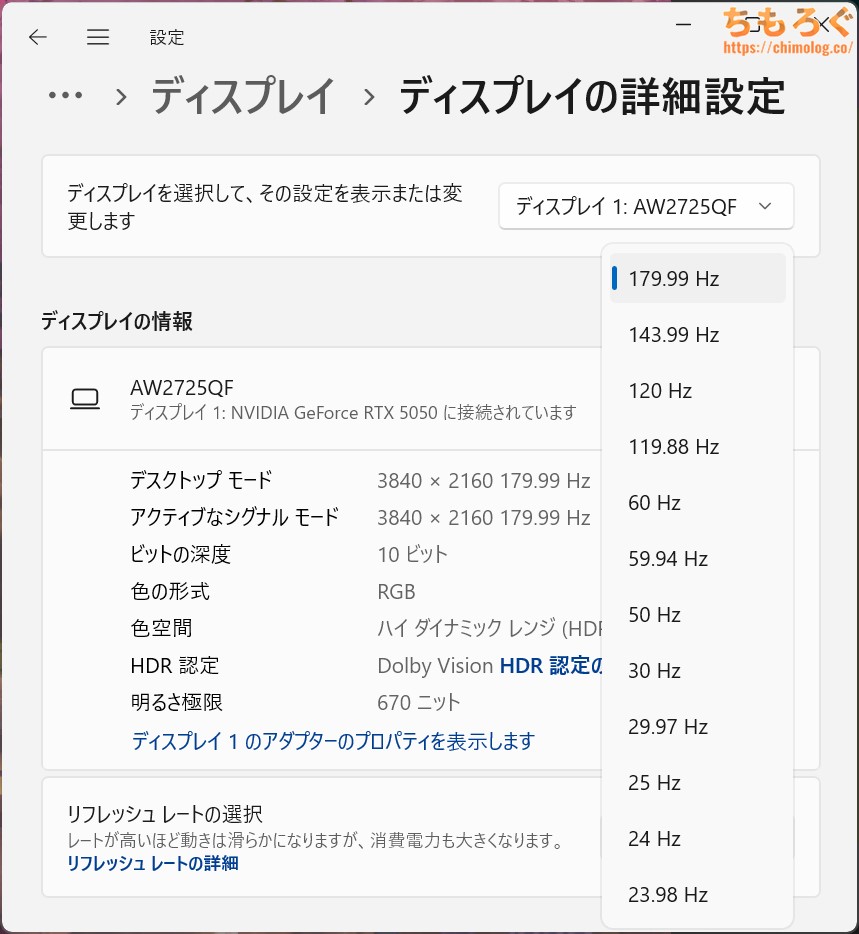Open リフレッシュ レートの詳細 link
Image resolution: width=859 pixels, height=934 pixels.
pos(152,863)
